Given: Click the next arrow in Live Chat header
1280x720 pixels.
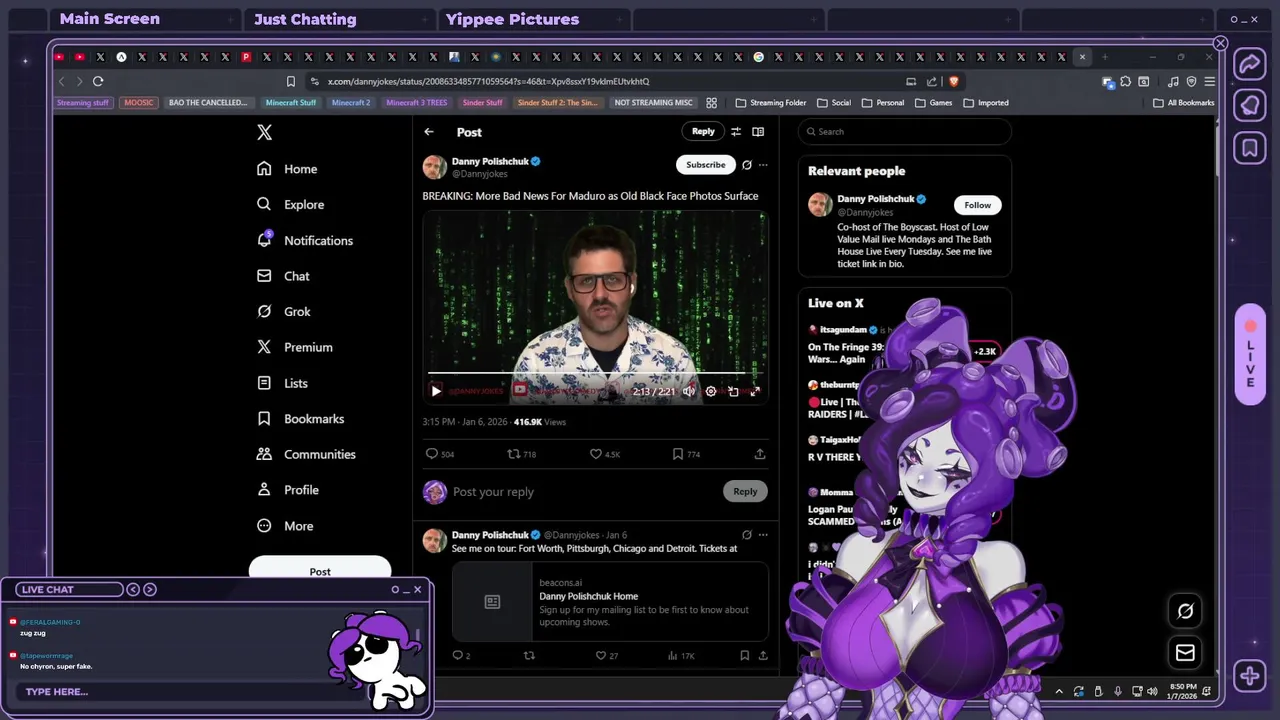Looking at the screenshot, I should point(150,589).
